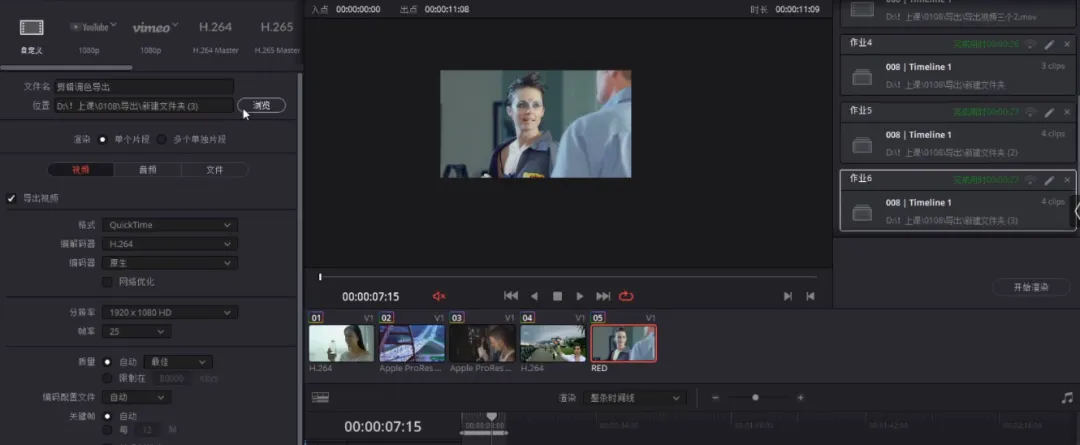
Task: Go to next clip with skip-forward icon
Action: pos(787,296)
